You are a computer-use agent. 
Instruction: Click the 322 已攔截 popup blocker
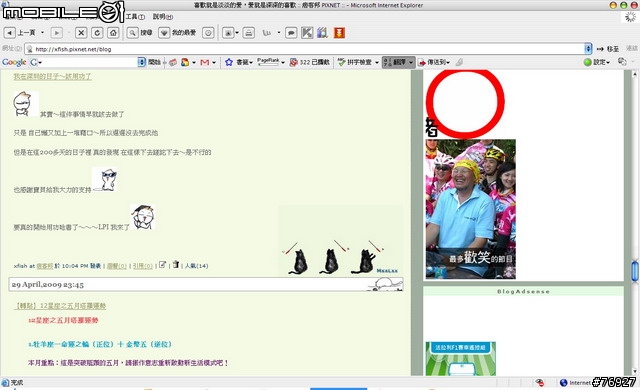[309, 62]
